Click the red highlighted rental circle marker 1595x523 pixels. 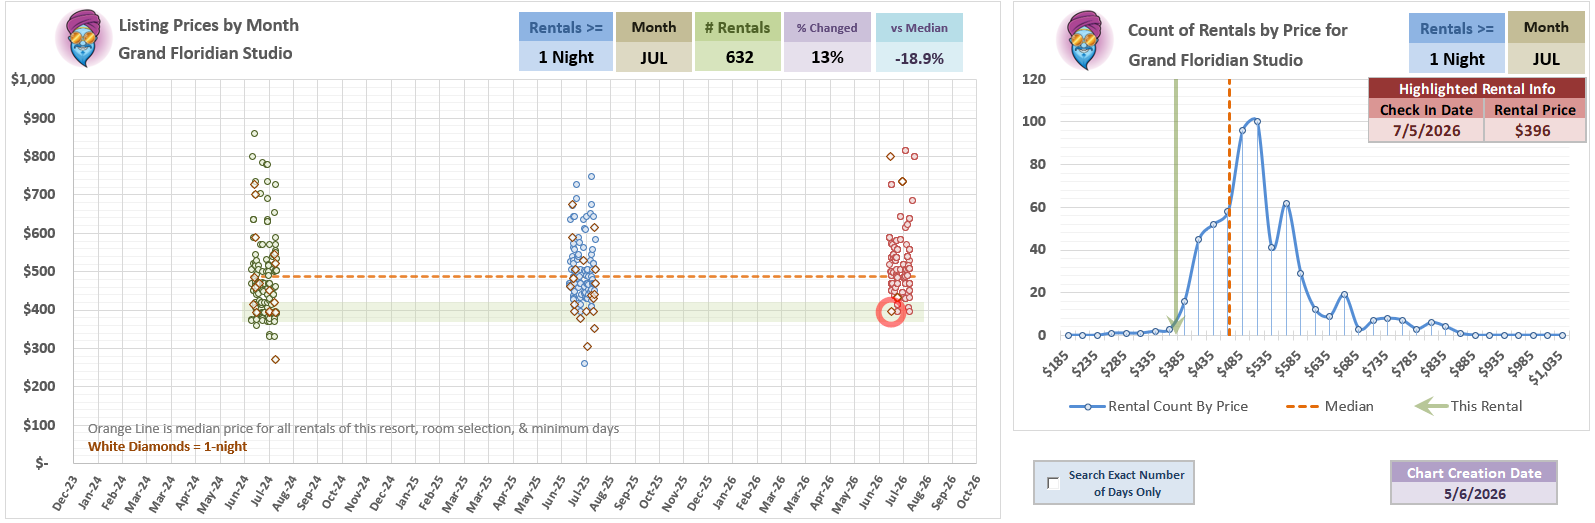[x=891, y=312]
